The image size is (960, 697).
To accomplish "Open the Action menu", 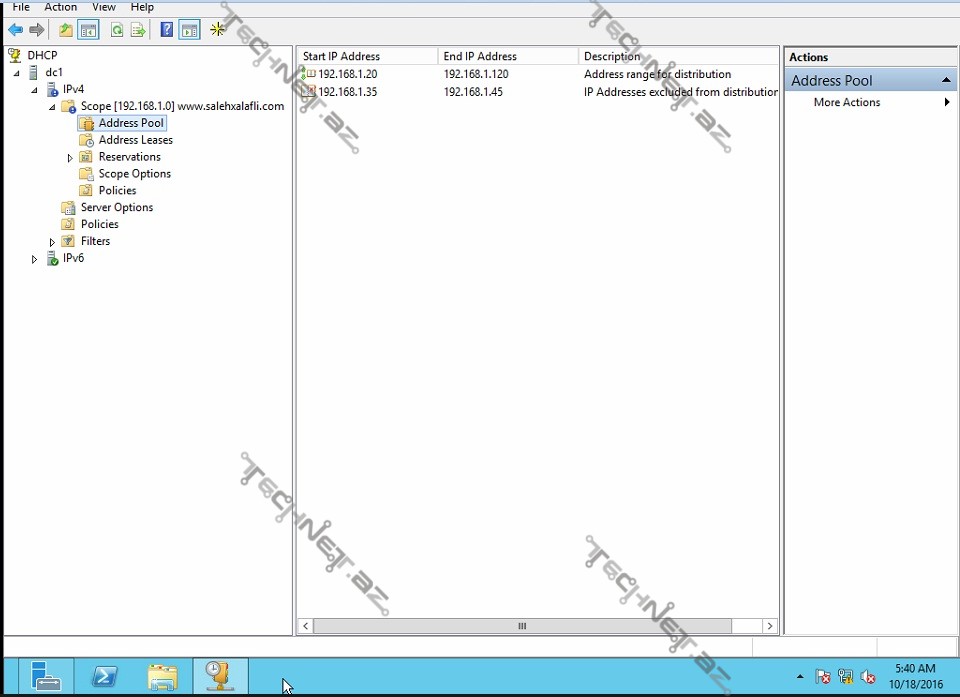I will click(60, 7).
